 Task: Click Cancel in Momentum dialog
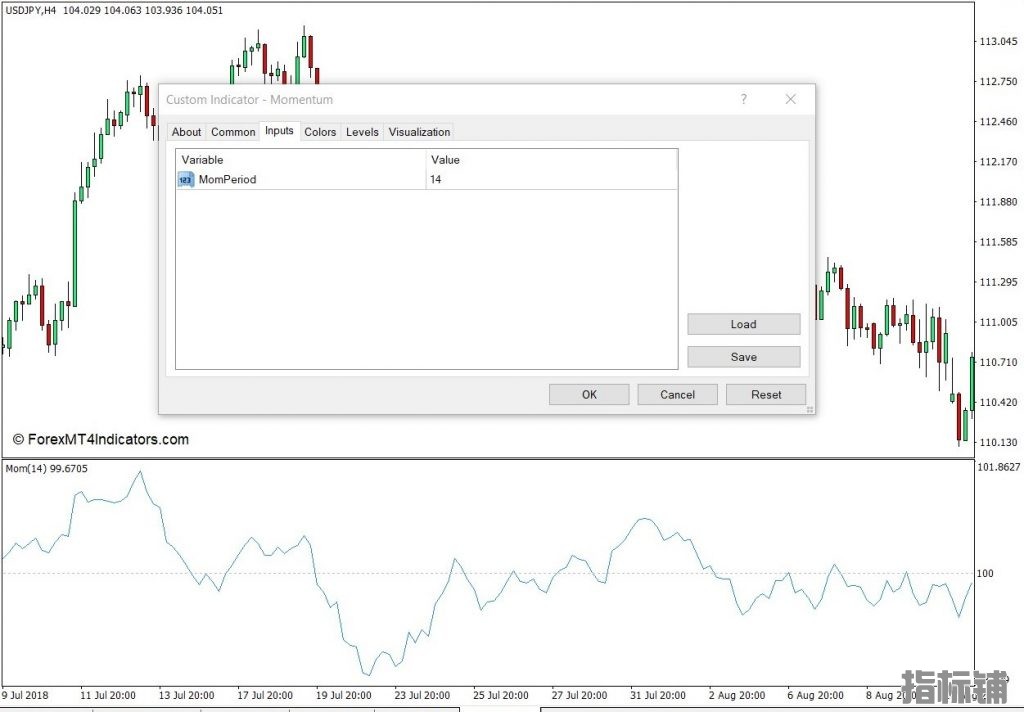click(x=677, y=395)
